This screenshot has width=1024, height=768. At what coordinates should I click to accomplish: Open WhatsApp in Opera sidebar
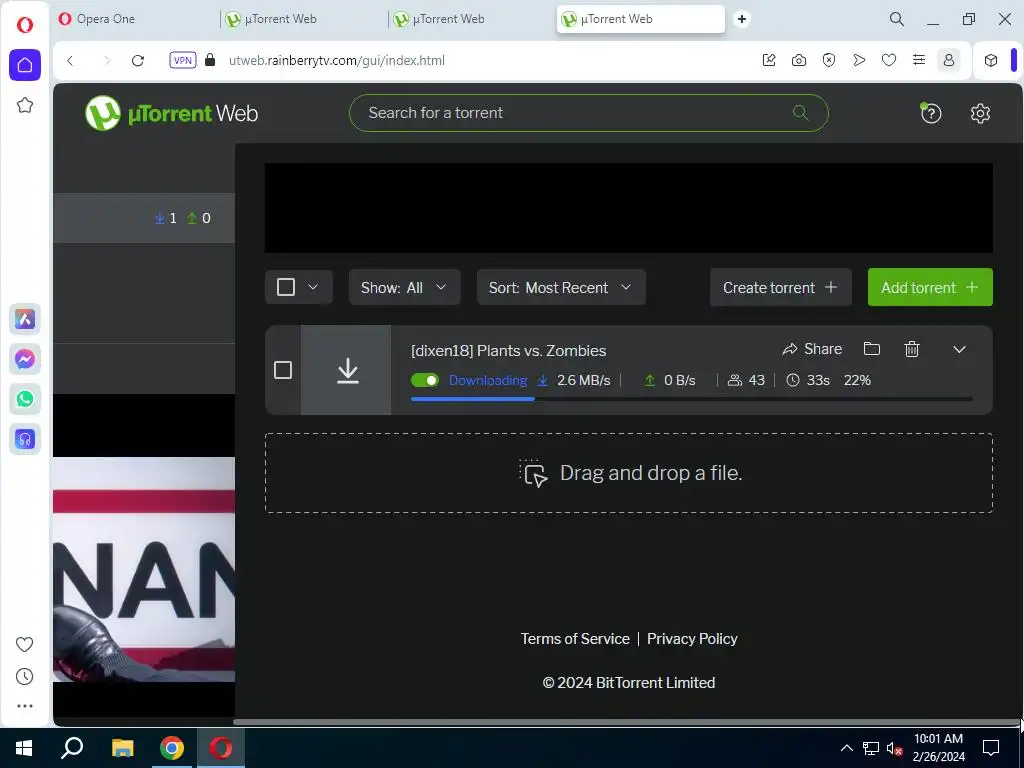[25, 399]
